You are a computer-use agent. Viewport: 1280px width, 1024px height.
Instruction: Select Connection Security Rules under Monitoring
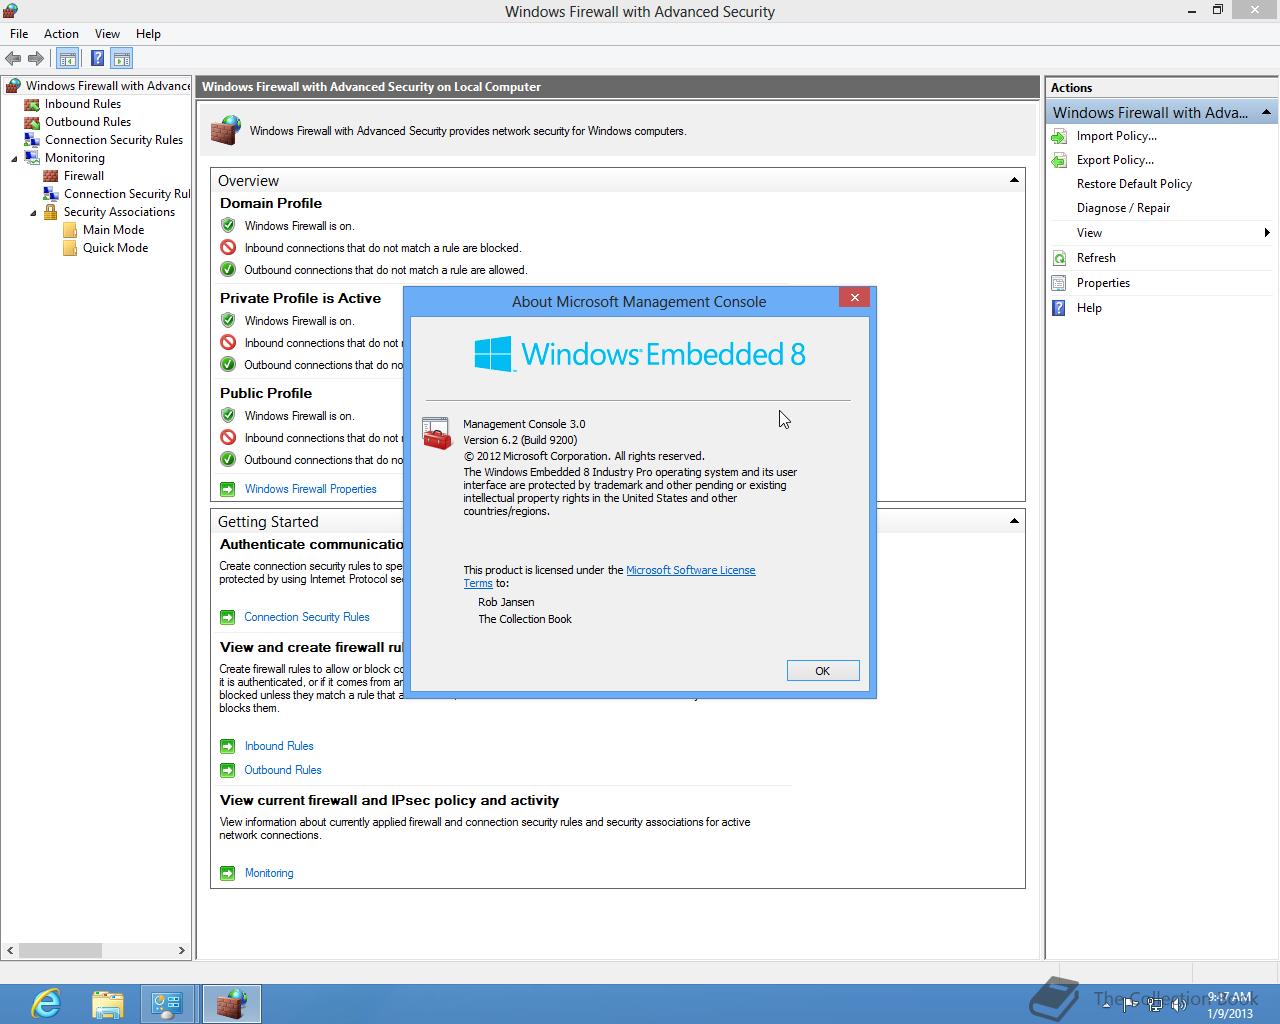pos(126,194)
